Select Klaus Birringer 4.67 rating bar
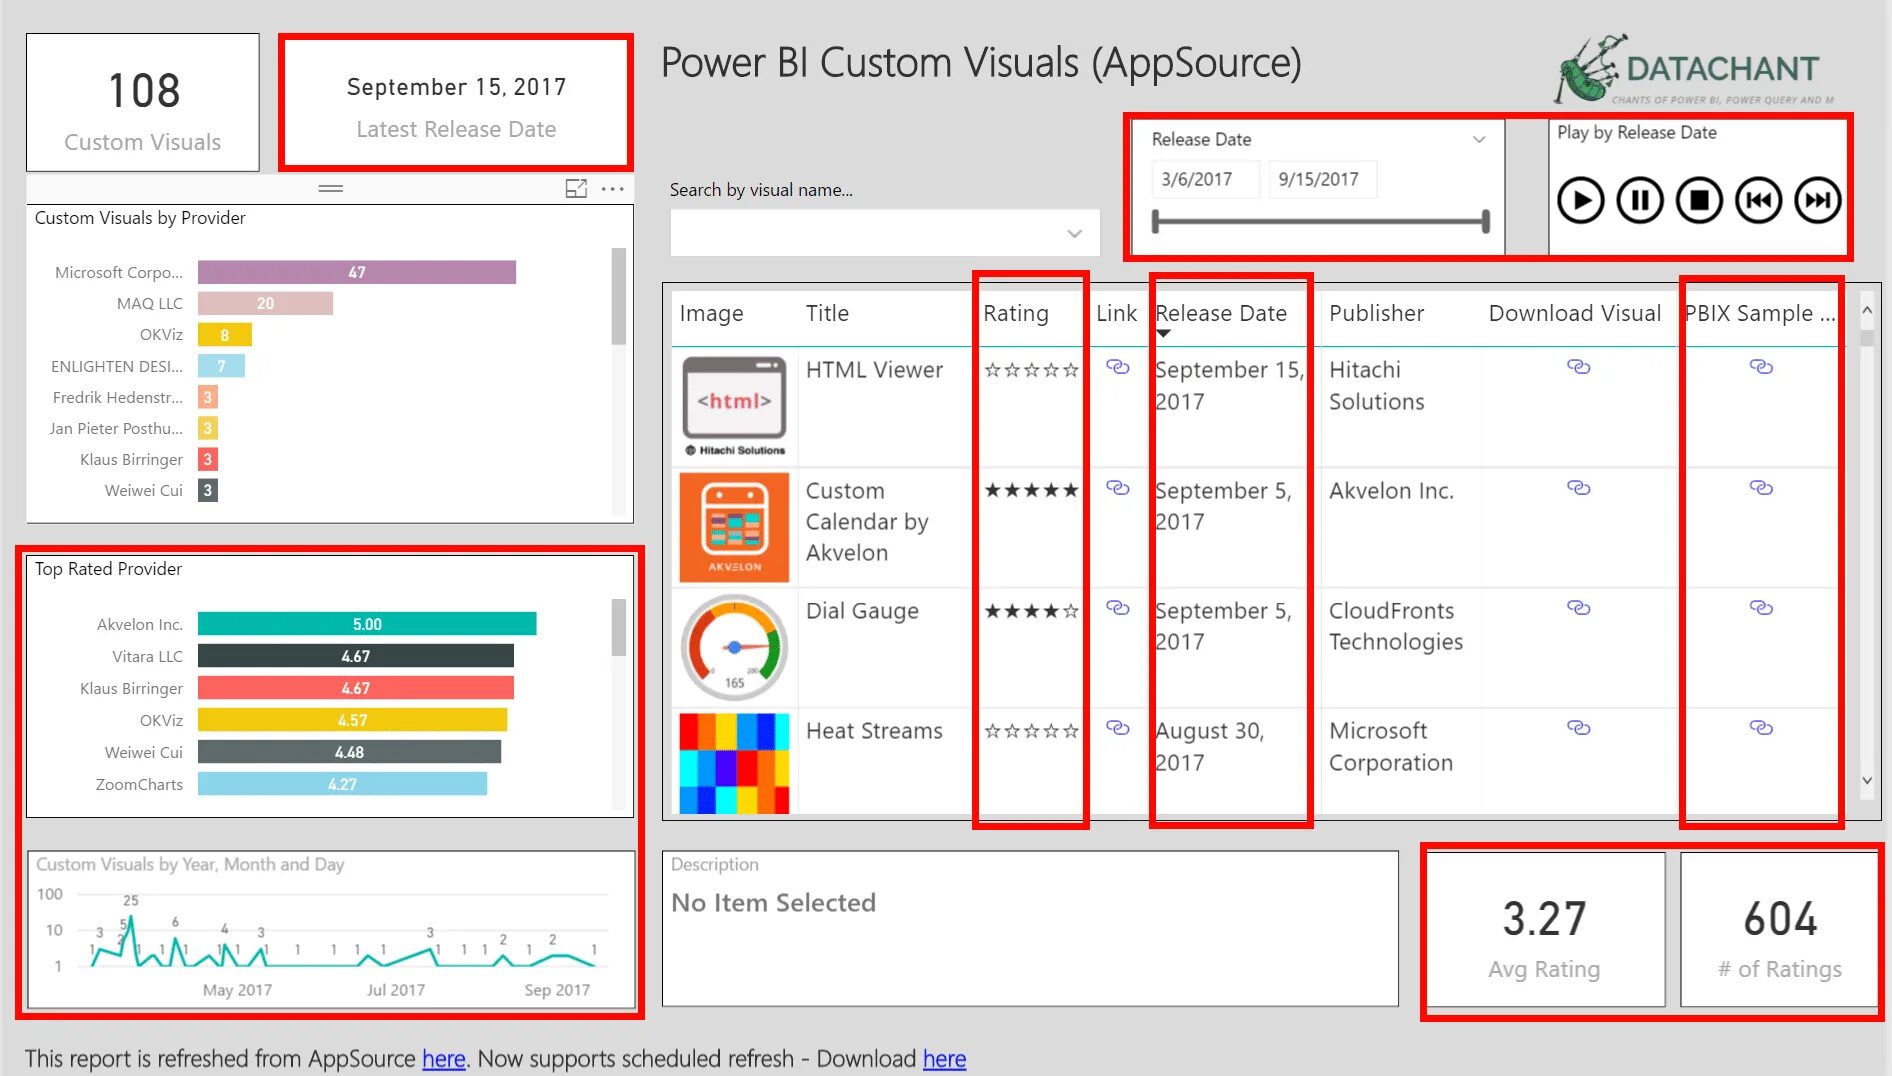 coord(356,688)
